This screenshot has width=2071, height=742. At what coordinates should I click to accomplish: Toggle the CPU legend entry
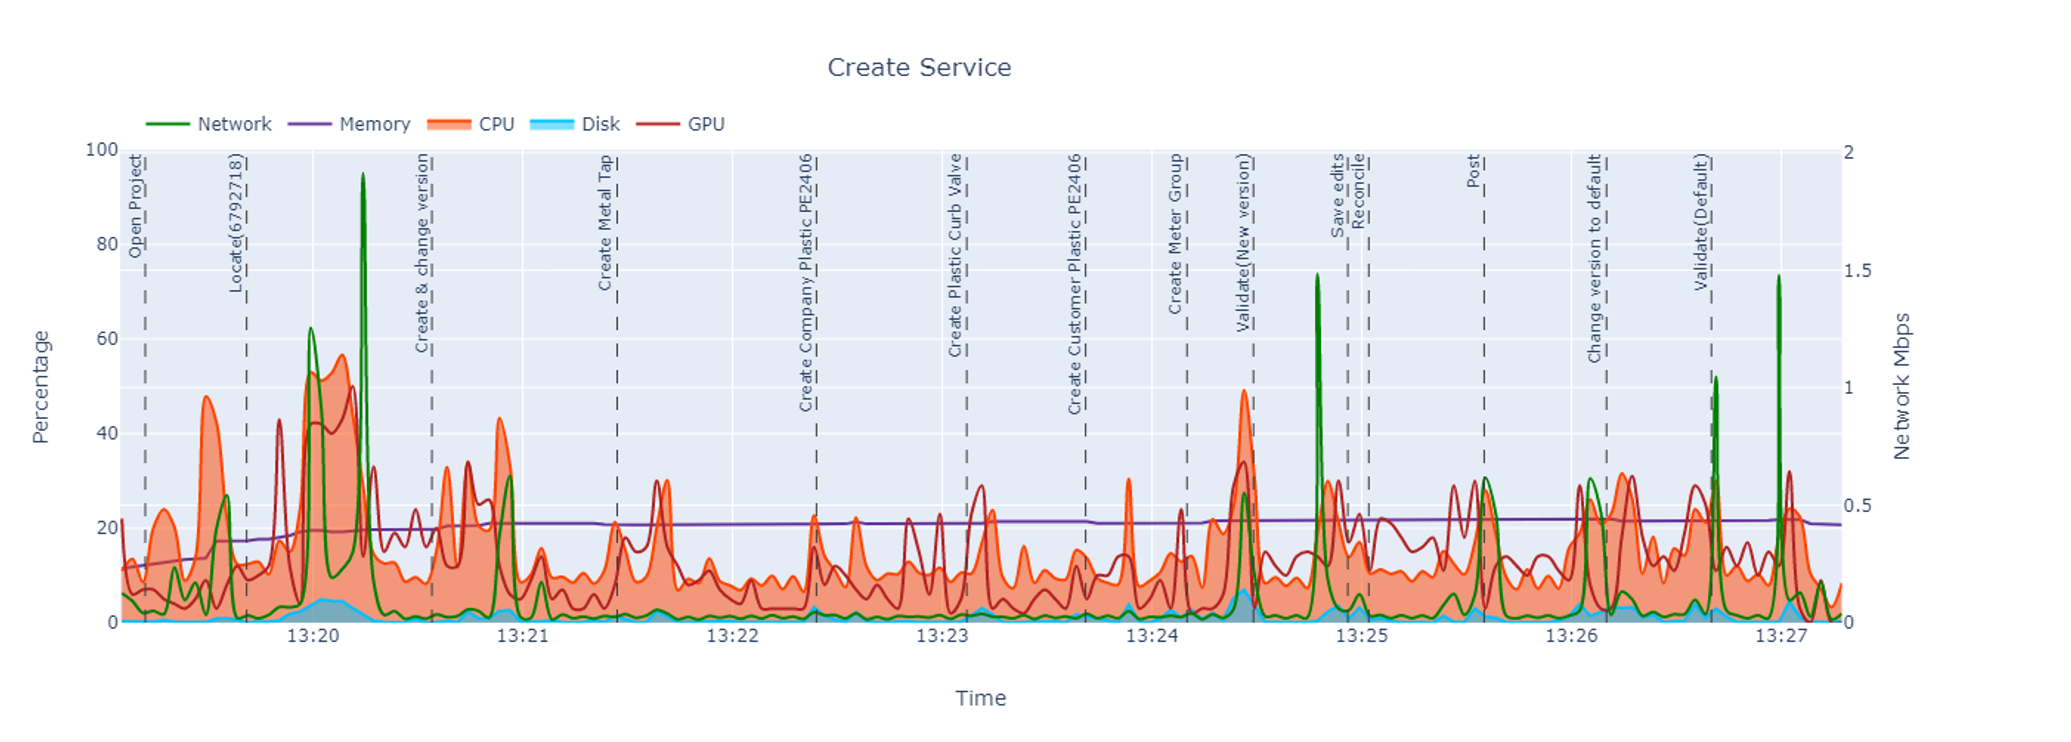coord(470,124)
